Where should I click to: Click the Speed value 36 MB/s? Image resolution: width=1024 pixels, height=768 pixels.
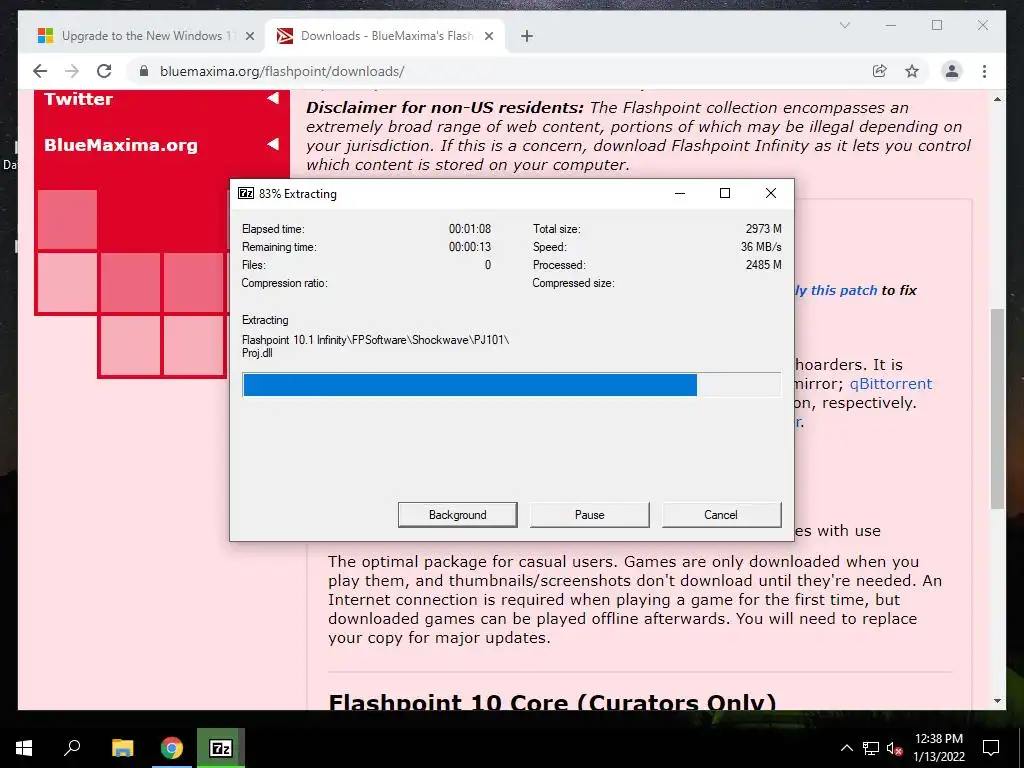click(761, 247)
